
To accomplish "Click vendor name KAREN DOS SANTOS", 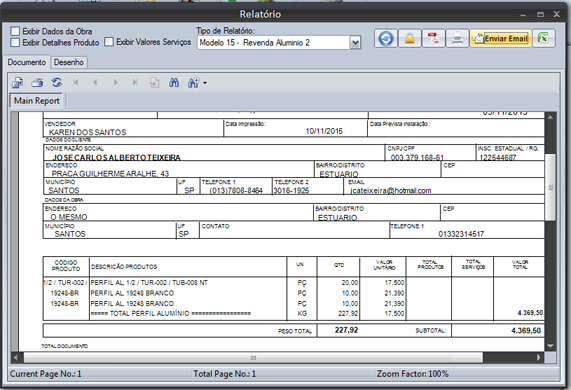I will (88, 132).
